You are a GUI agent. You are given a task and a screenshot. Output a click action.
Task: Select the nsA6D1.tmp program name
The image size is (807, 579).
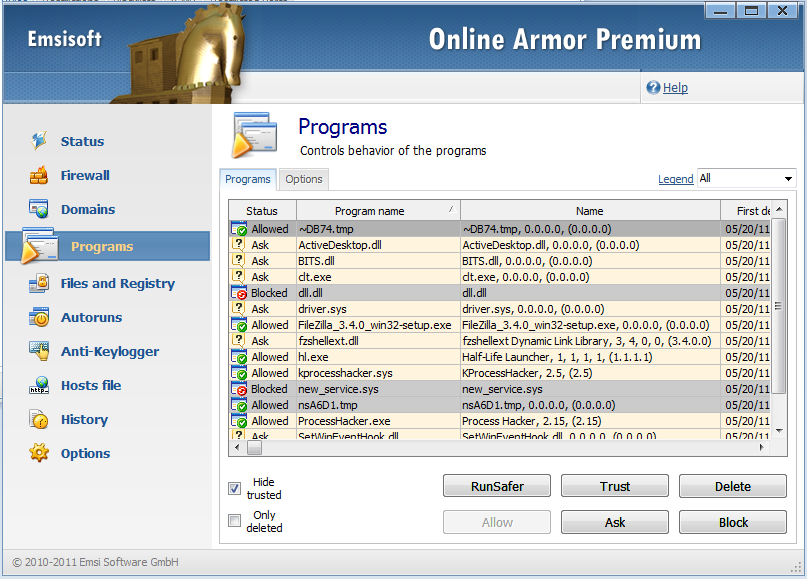tap(328, 405)
